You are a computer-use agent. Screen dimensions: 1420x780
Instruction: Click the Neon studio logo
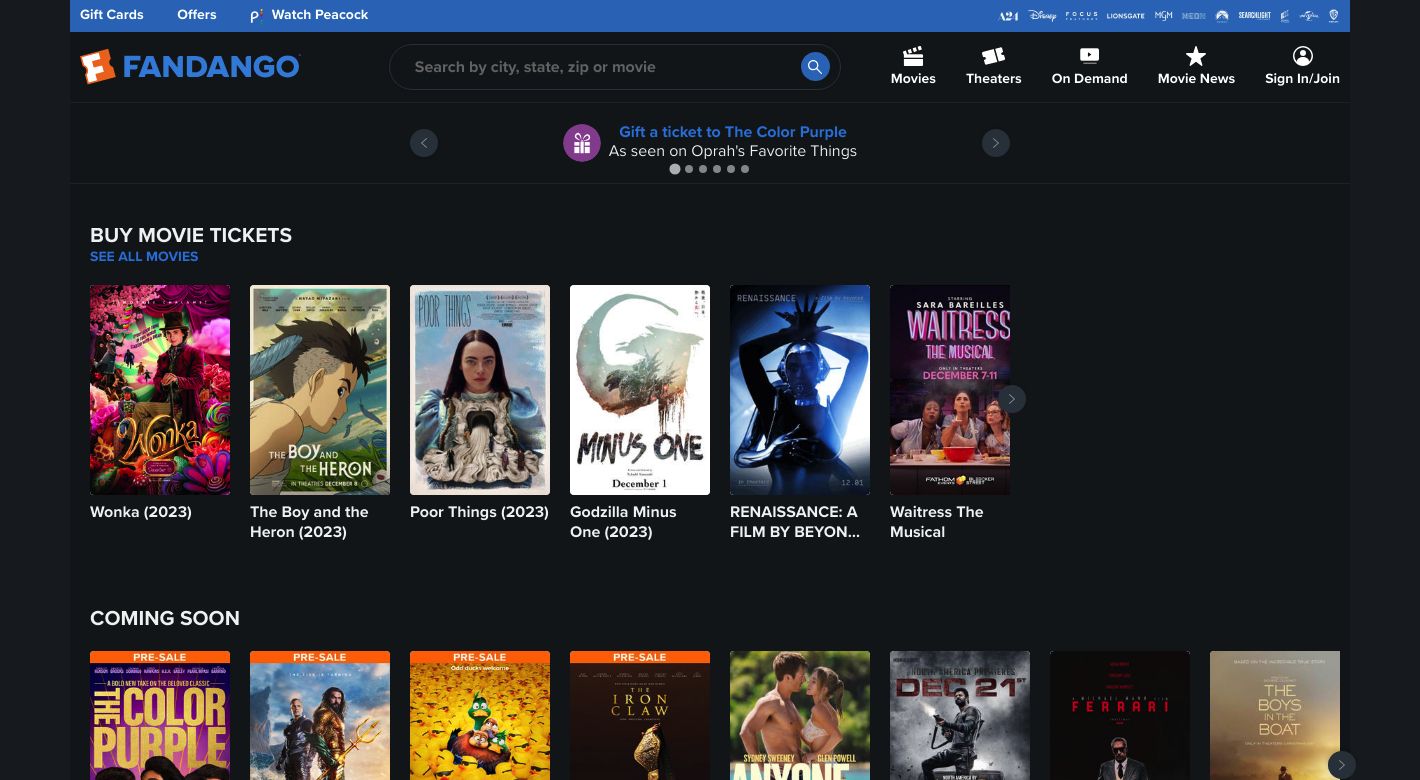click(x=1194, y=16)
